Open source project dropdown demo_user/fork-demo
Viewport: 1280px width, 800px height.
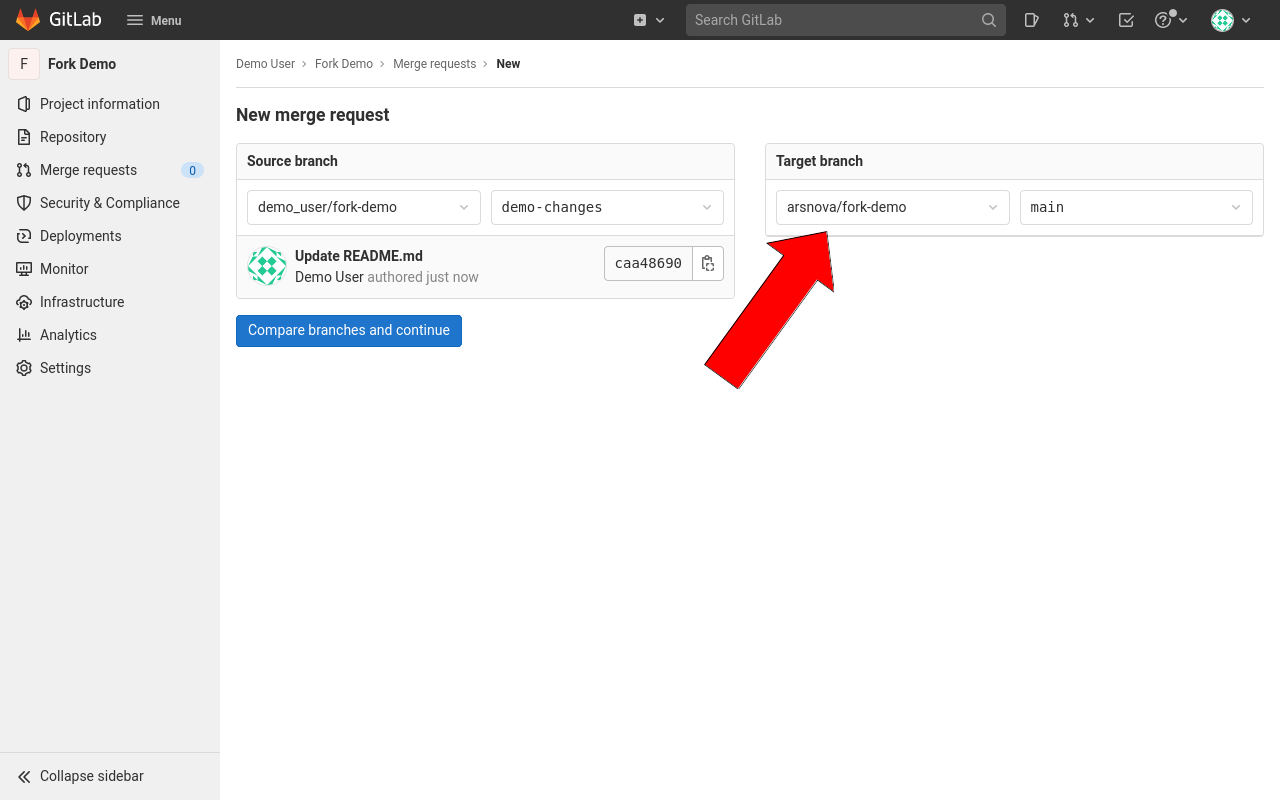[x=364, y=207]
